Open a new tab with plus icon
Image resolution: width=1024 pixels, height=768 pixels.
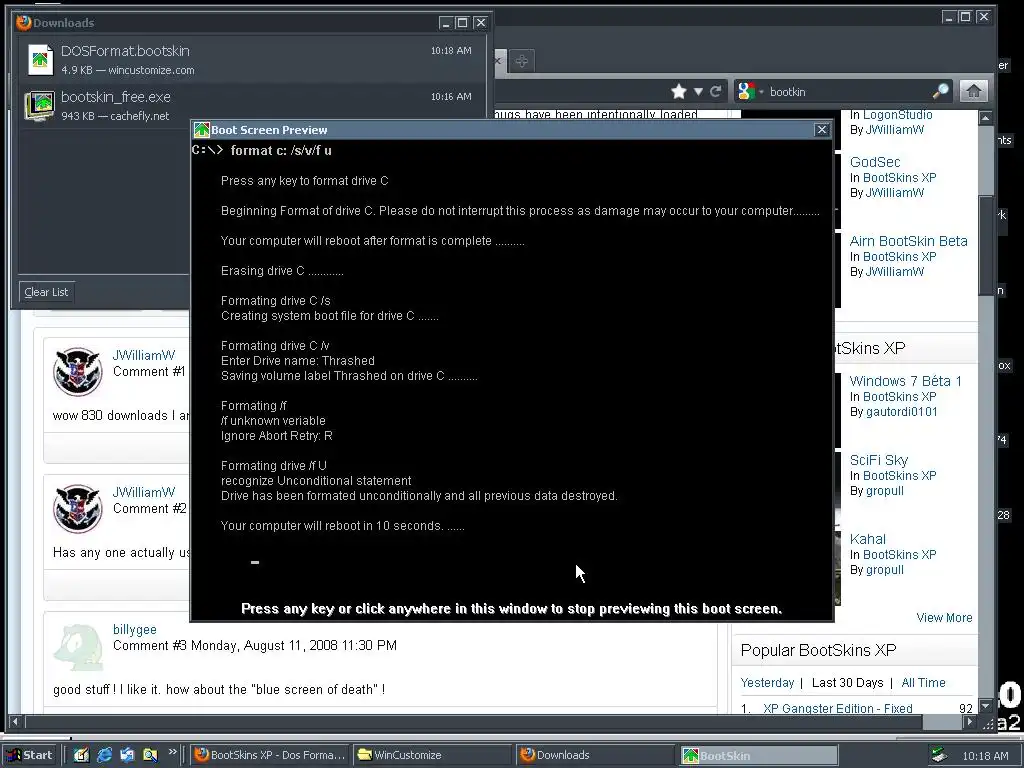click(521, 61)
